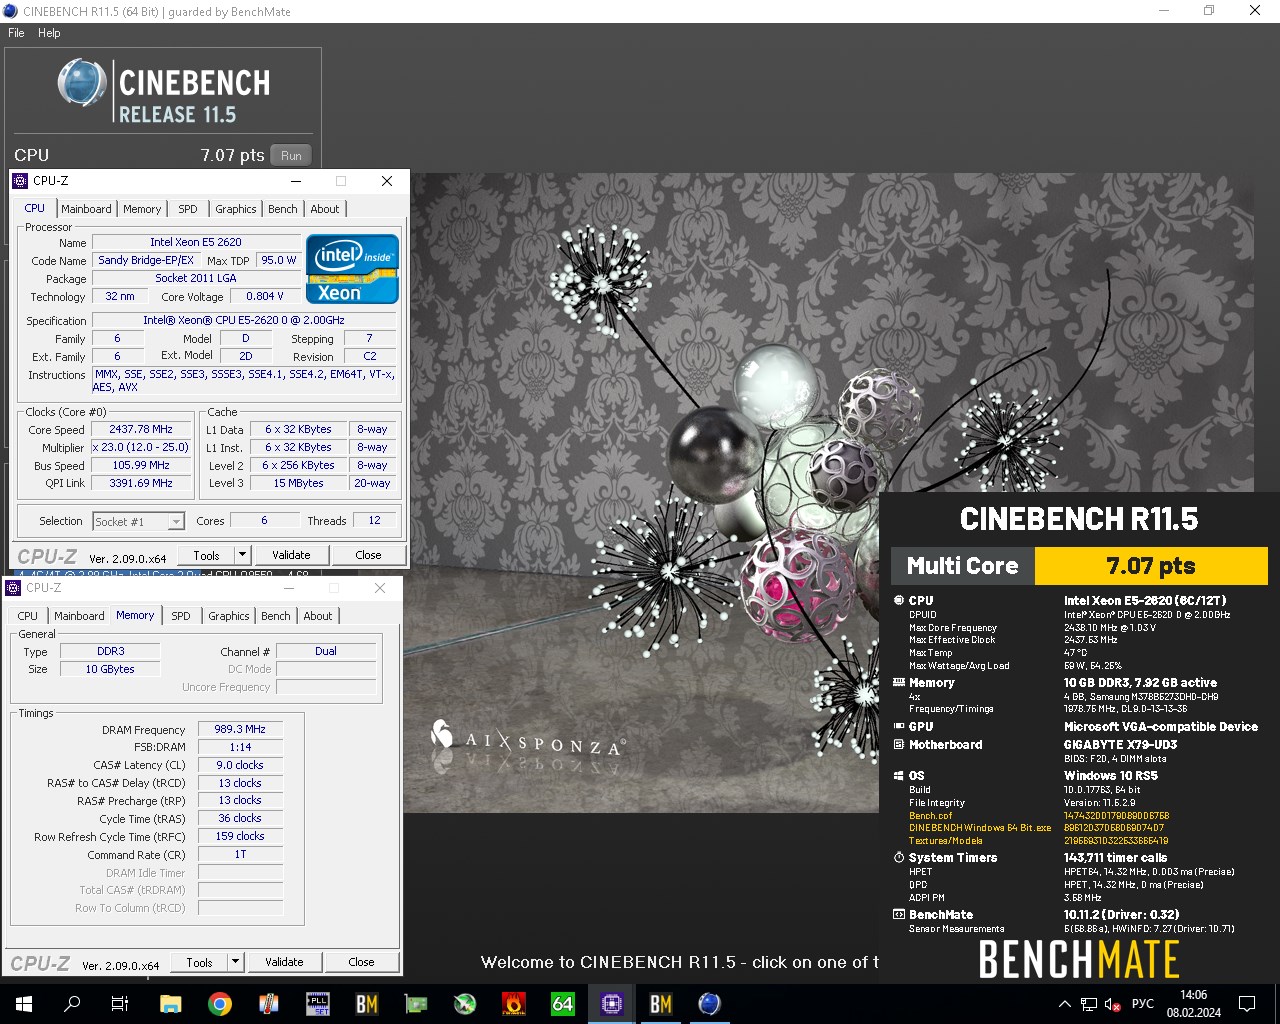Click the Windows Start button
The width and height of the screenshot is (1280, 1024).
24,1003
